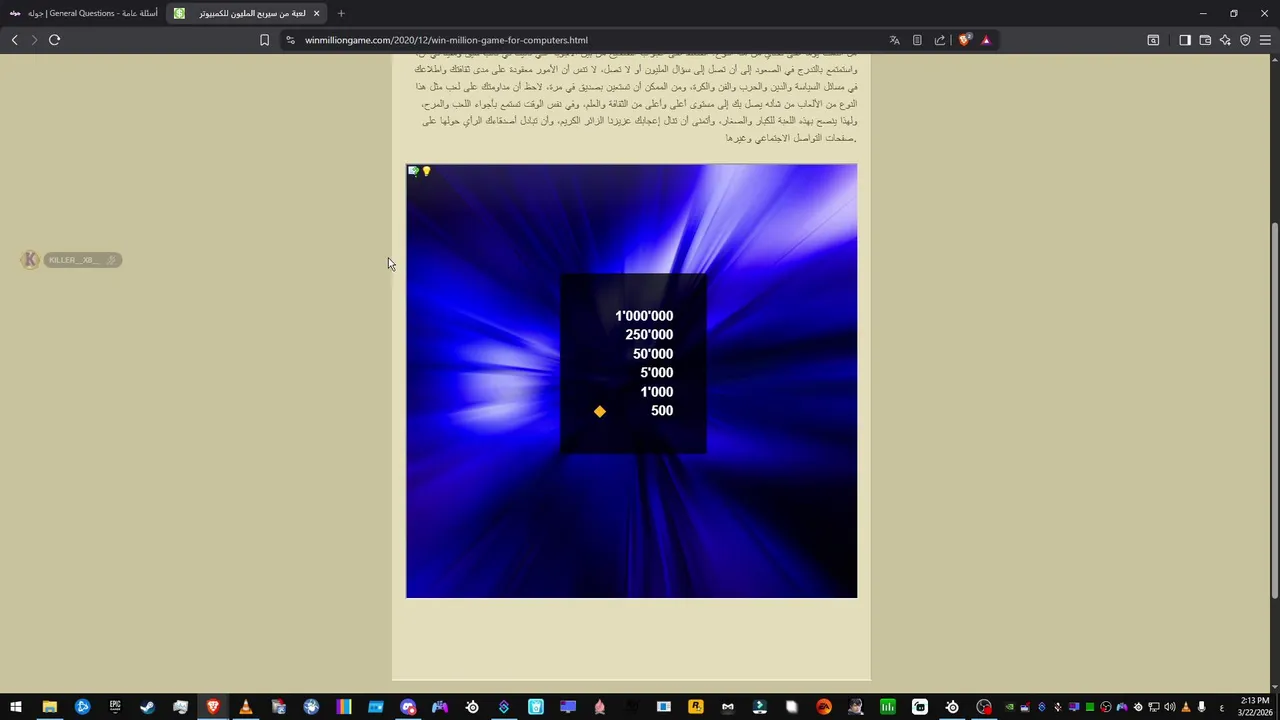Screen dimensions: 1280x720
Task: Click the page vertical scrollbar
Action: [x=1274, y=410]
